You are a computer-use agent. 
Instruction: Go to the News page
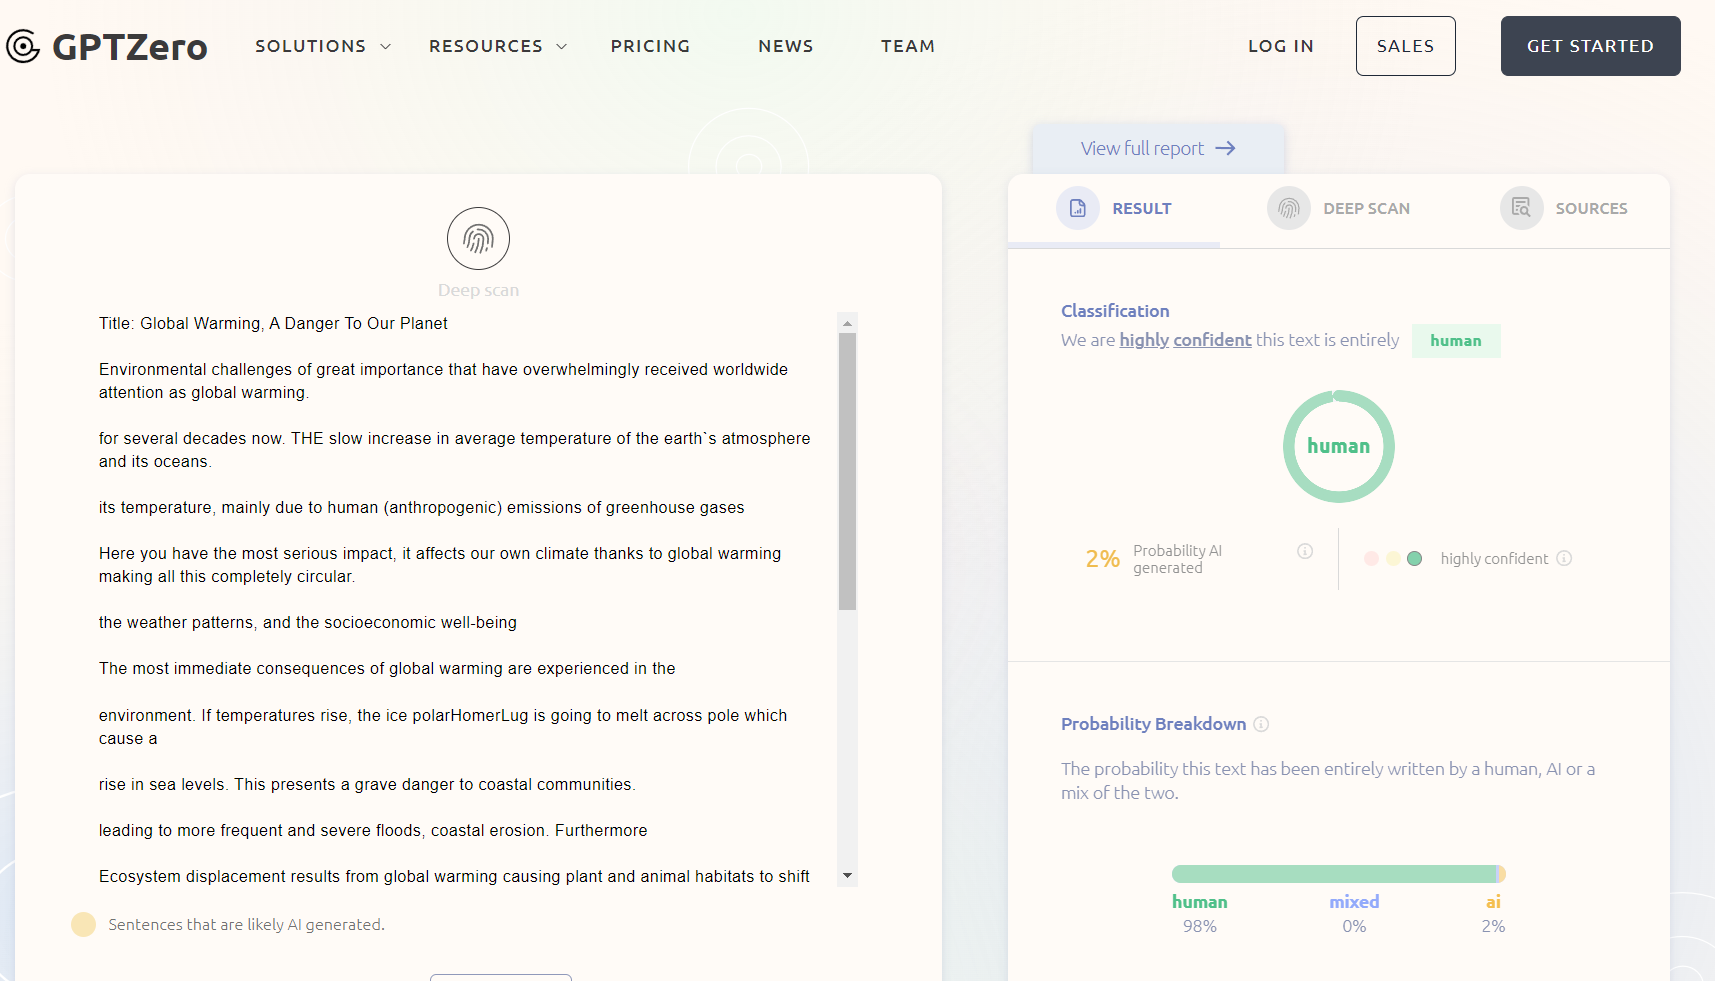coord(785,46)
